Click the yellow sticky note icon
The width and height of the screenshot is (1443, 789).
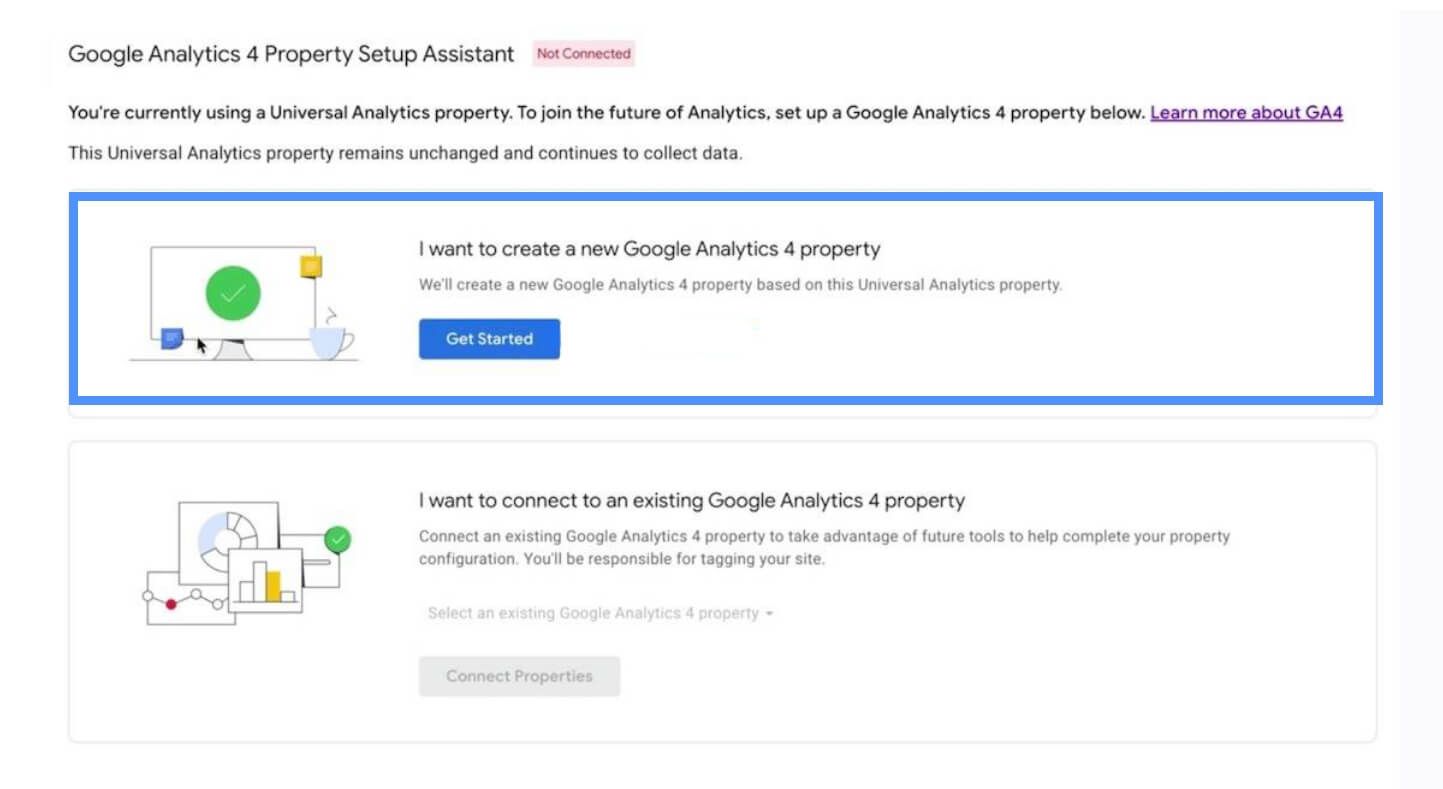[311, 267]
